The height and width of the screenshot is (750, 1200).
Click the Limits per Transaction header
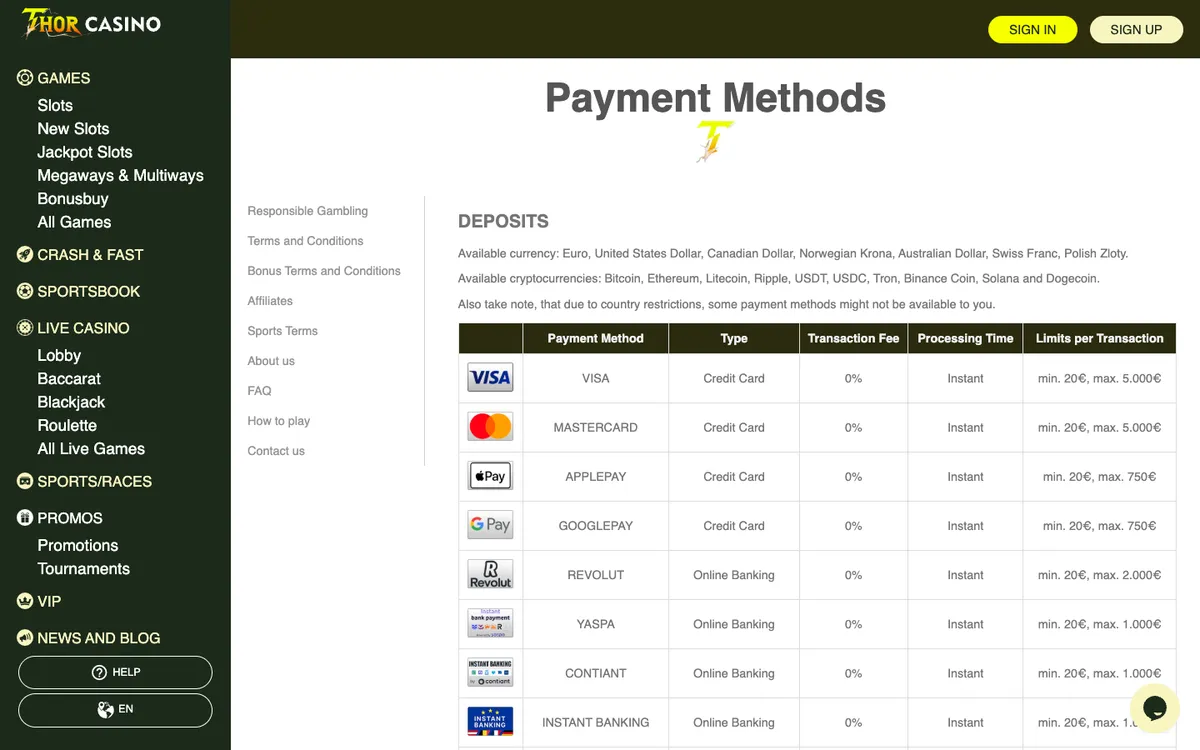[1100, 338]
